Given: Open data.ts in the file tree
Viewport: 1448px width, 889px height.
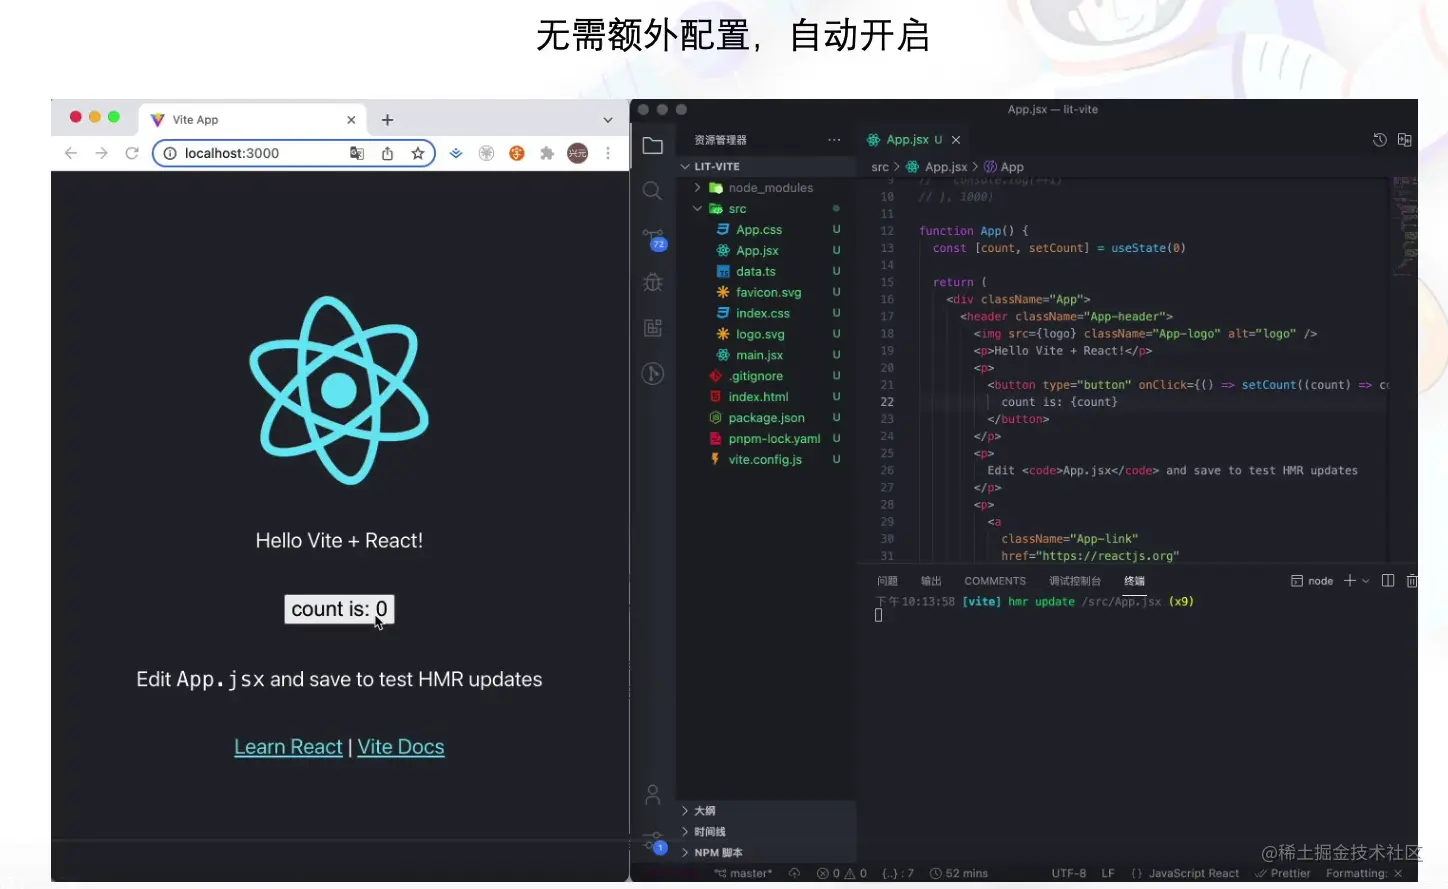Looking at the screenshot, I should 756,272.
